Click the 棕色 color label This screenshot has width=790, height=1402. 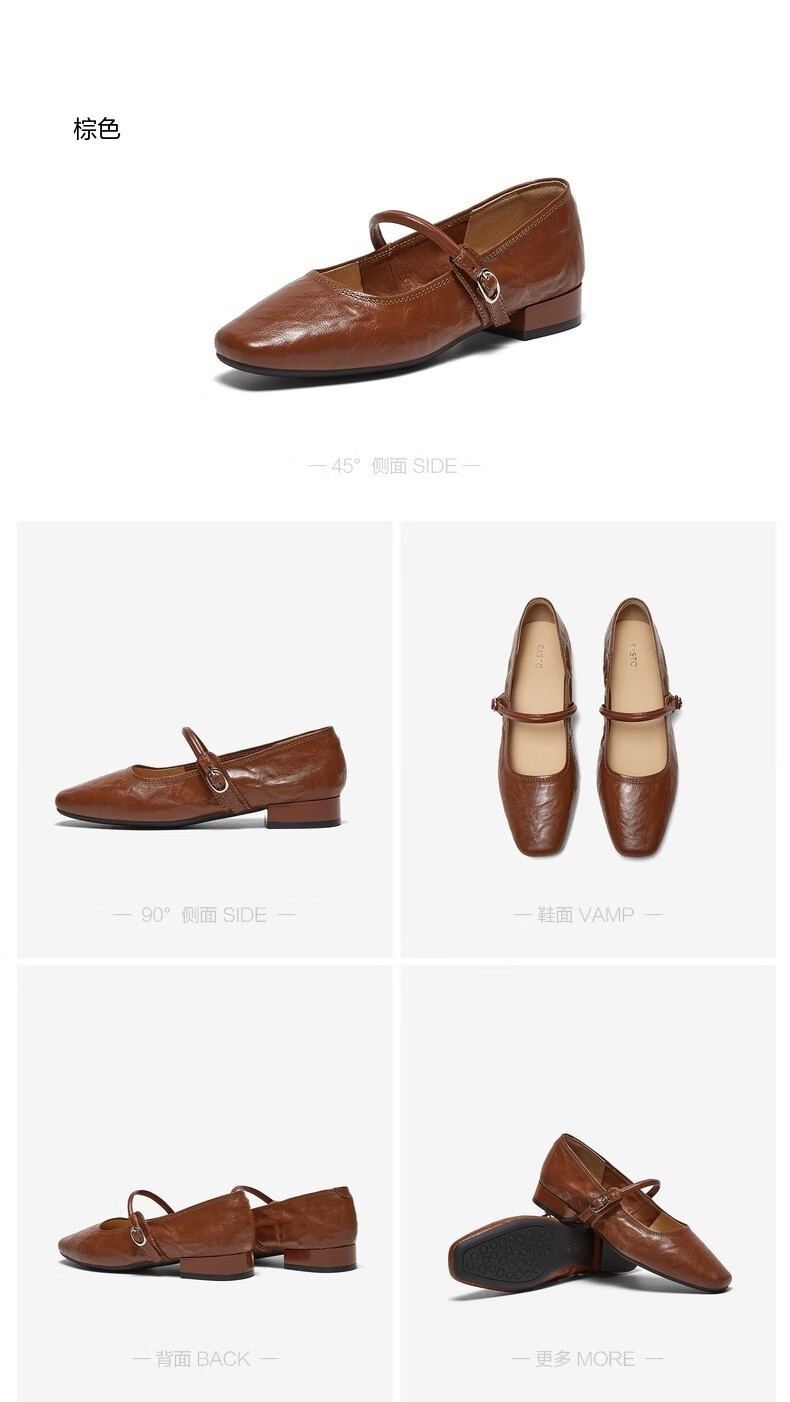click(x=97, y=129)
